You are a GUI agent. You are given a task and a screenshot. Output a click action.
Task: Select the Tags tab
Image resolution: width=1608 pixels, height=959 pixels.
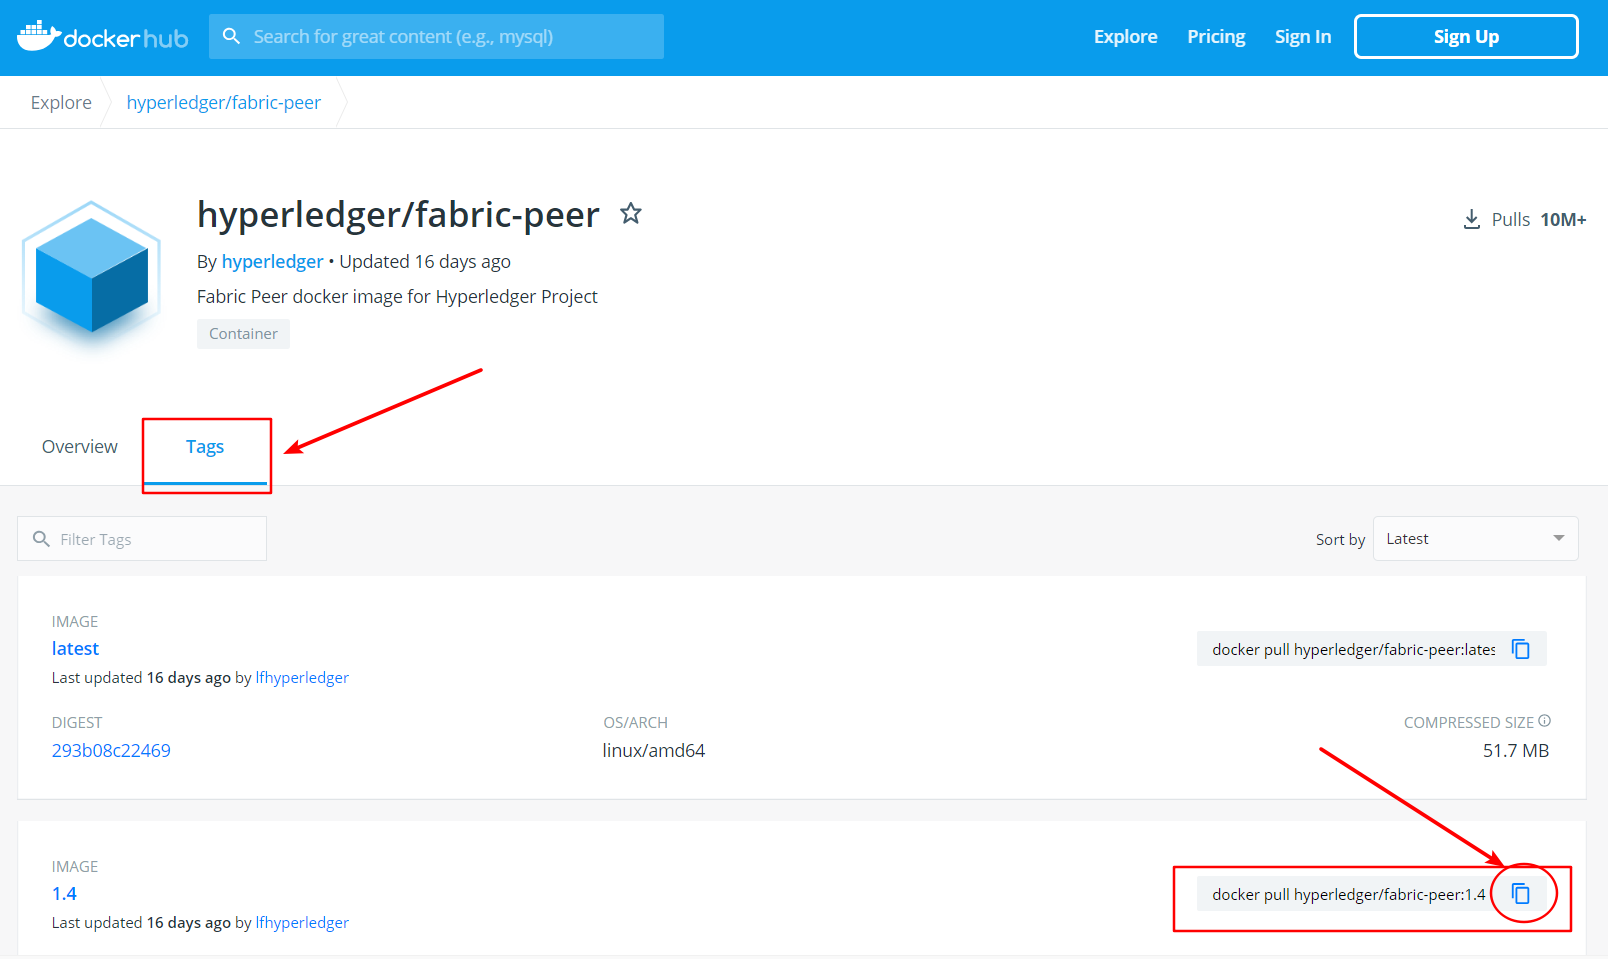[205, 447]
